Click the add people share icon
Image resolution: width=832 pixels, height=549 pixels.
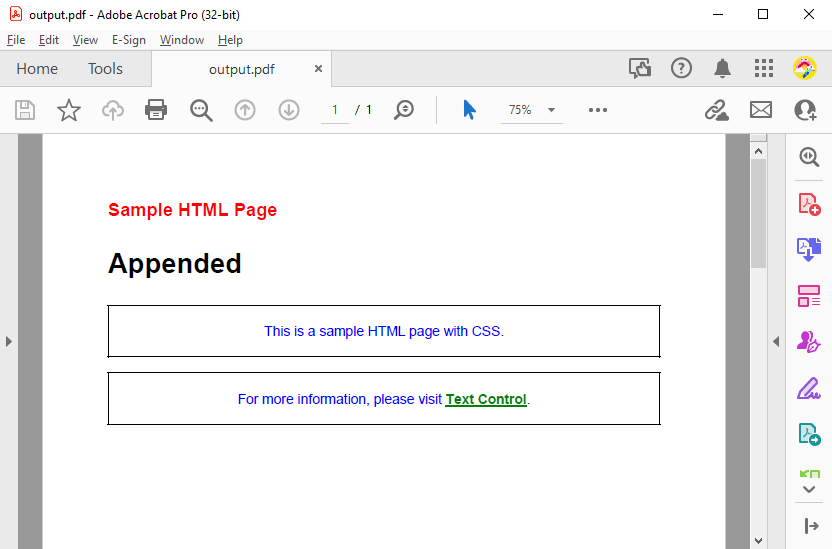point(805,110)
